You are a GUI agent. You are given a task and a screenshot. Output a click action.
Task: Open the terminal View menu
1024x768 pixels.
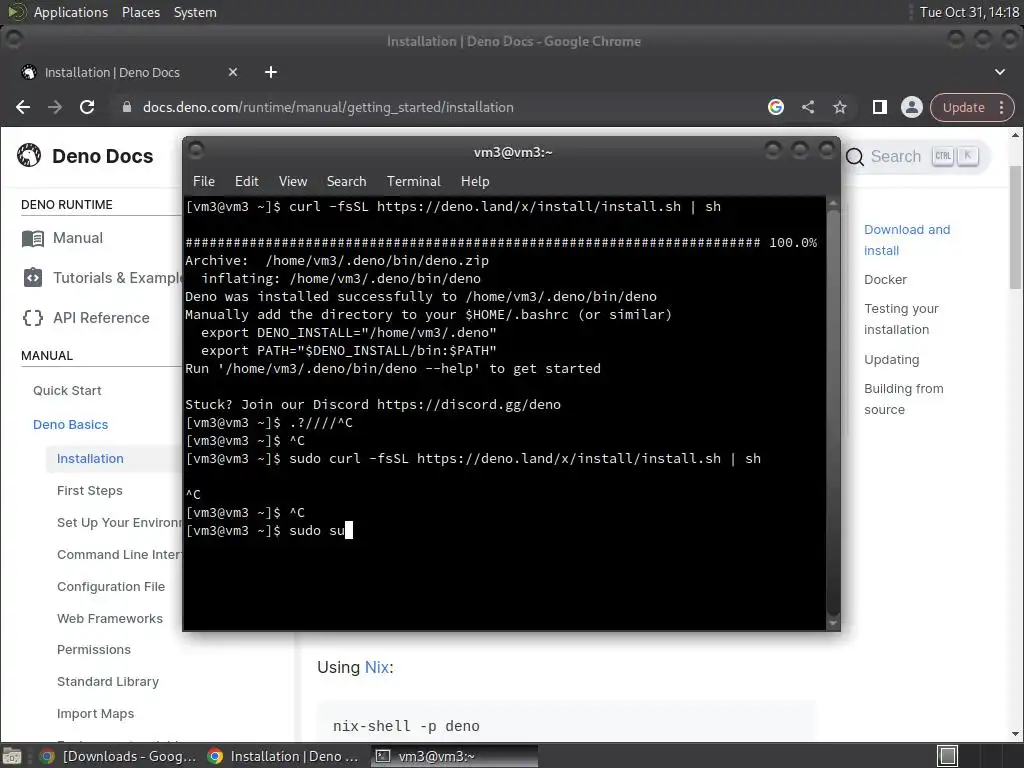coord(293,182)
